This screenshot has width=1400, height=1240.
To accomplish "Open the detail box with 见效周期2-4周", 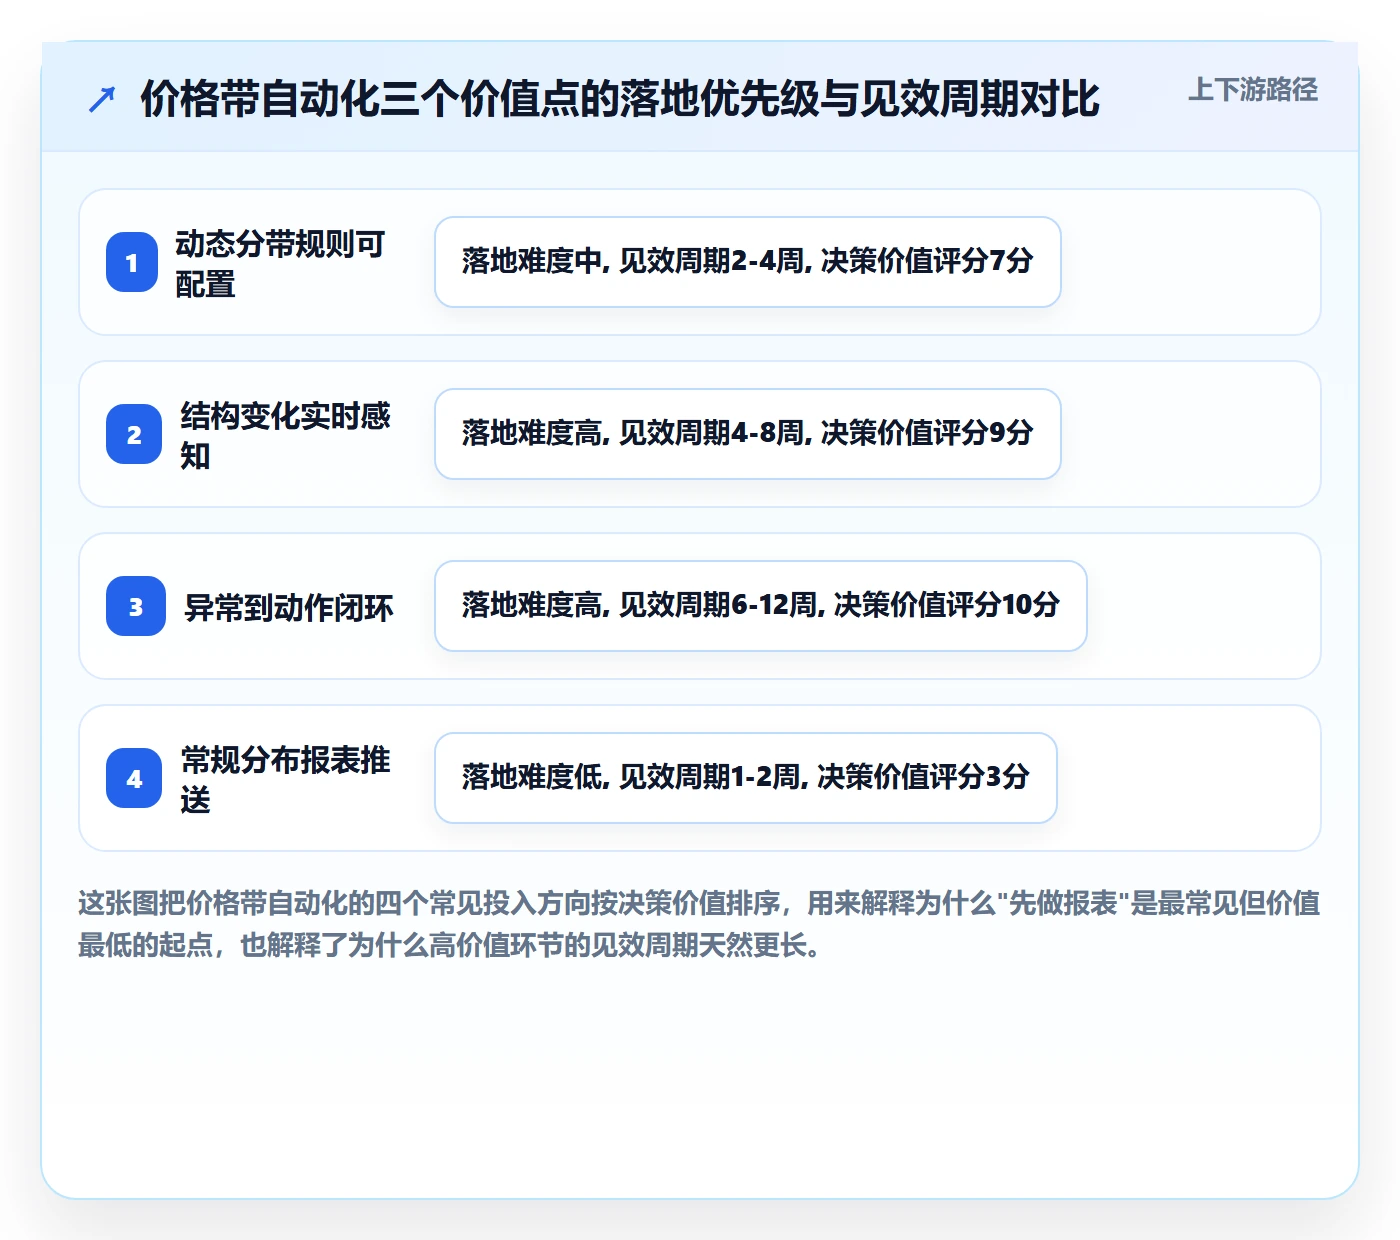I will click(x=748, y=262).
